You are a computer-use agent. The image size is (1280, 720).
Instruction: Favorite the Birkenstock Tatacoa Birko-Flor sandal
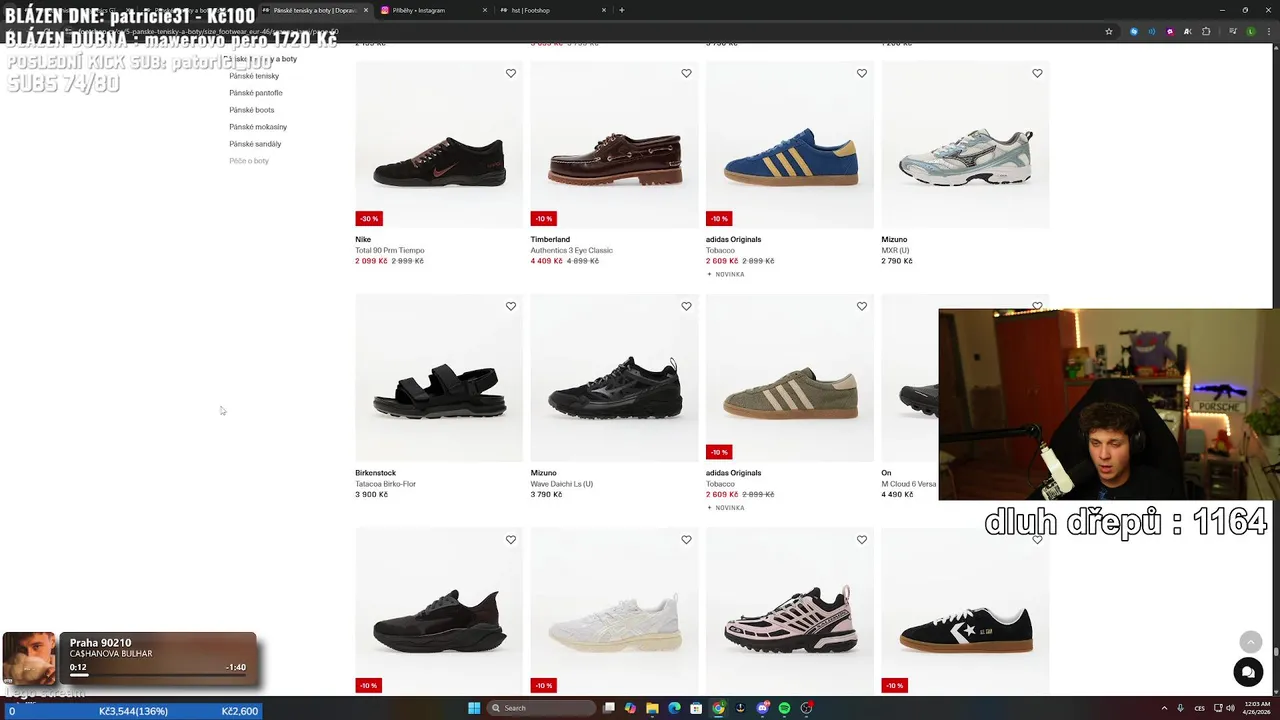click(511, 306)
